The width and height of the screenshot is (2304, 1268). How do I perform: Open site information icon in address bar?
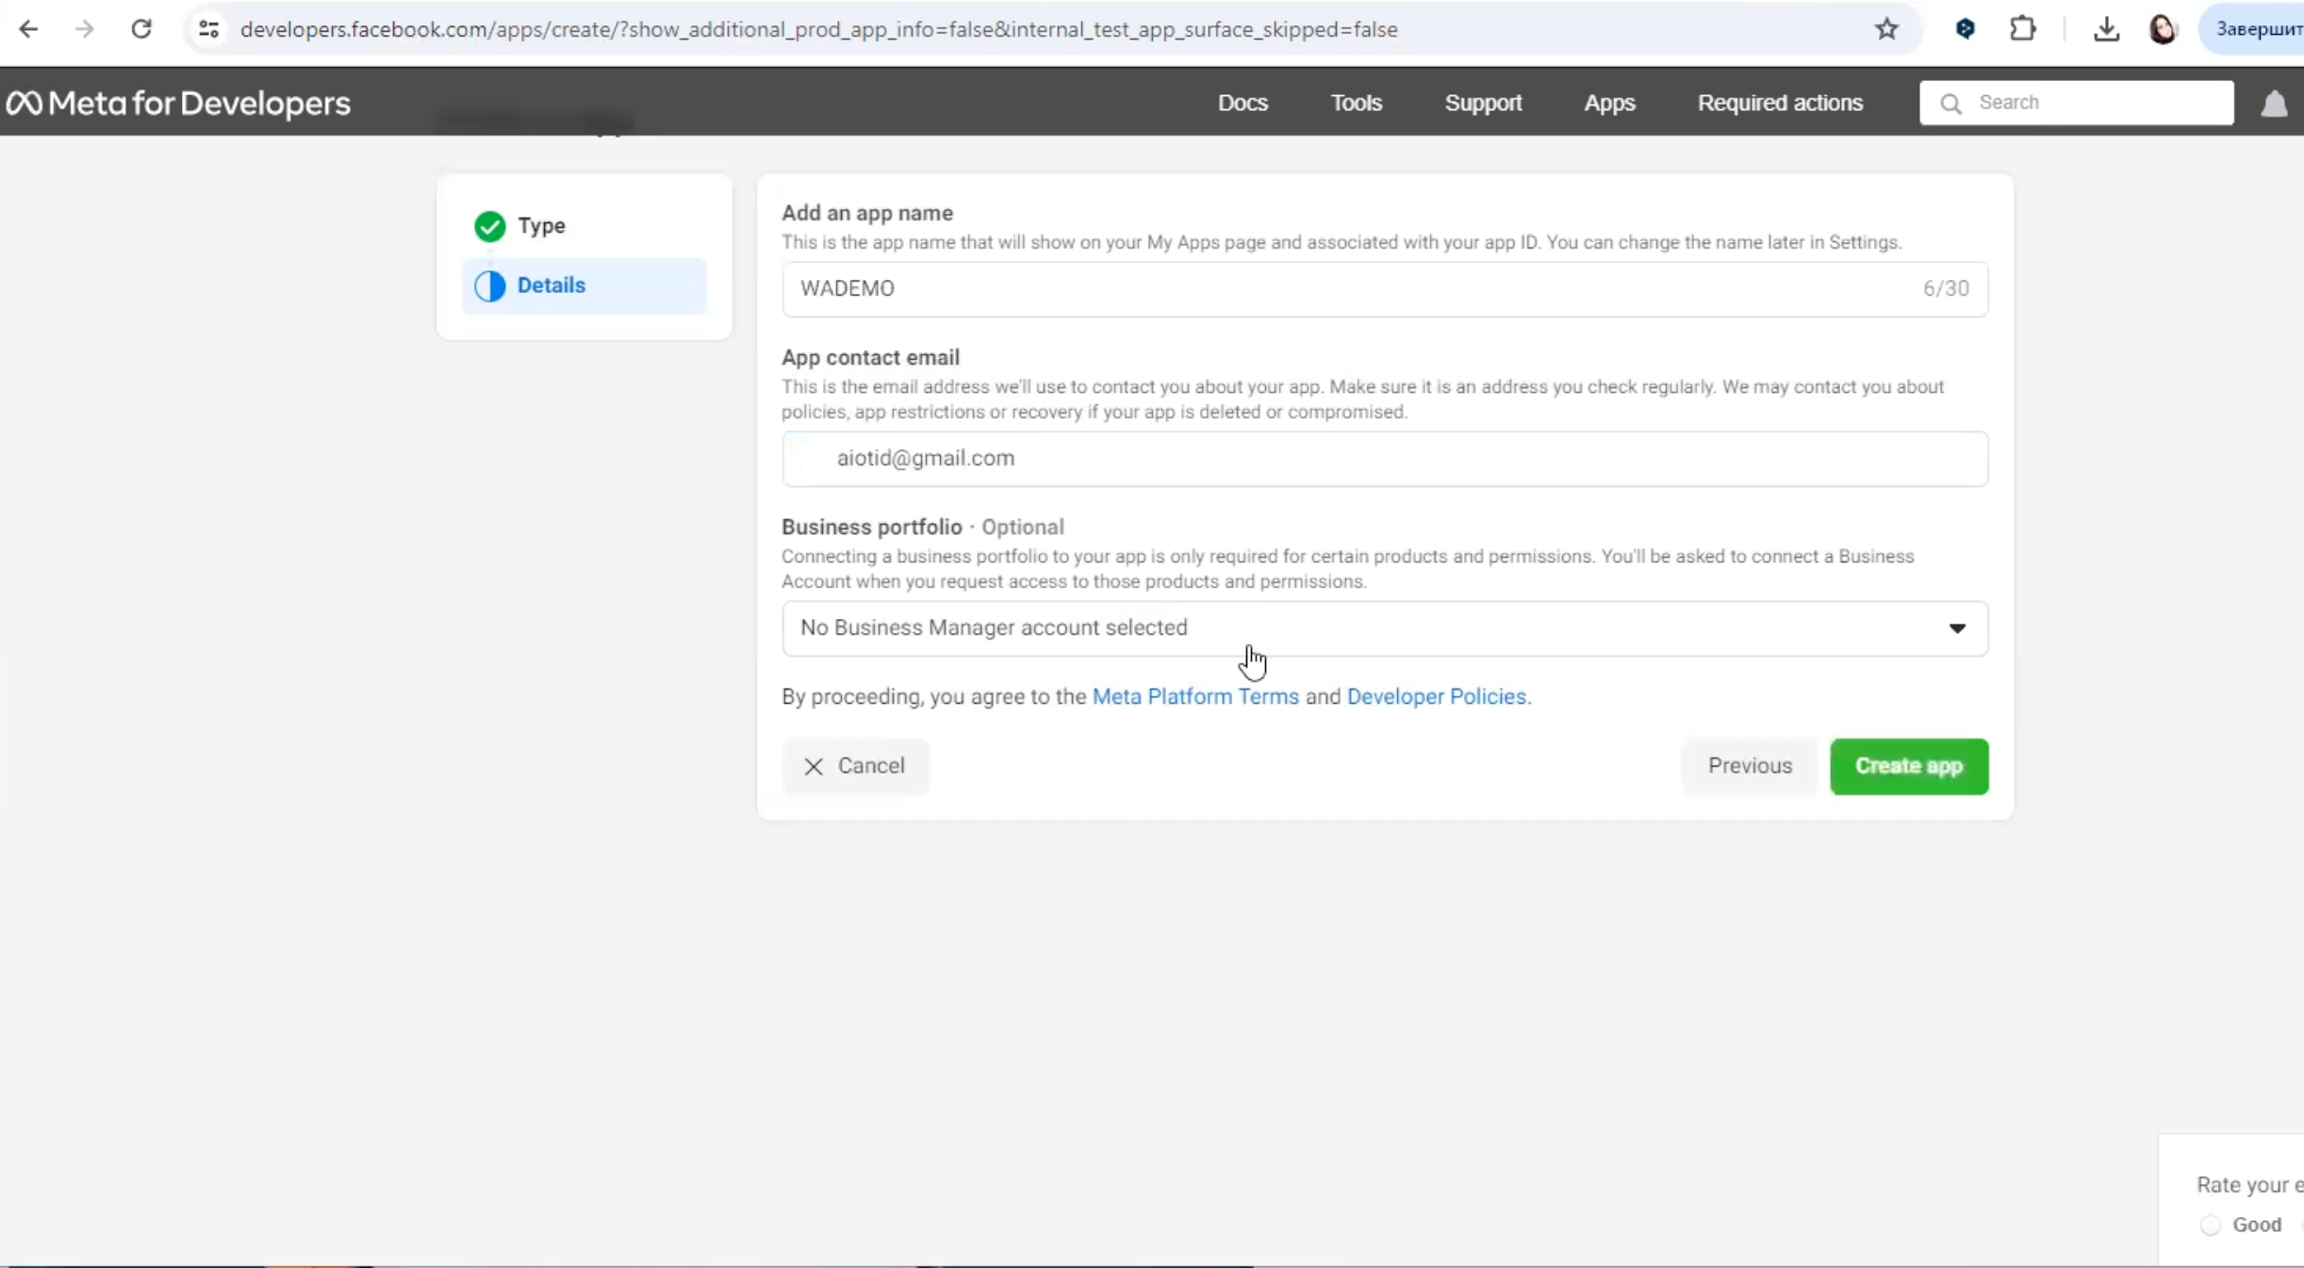click(x=208, y=29)
